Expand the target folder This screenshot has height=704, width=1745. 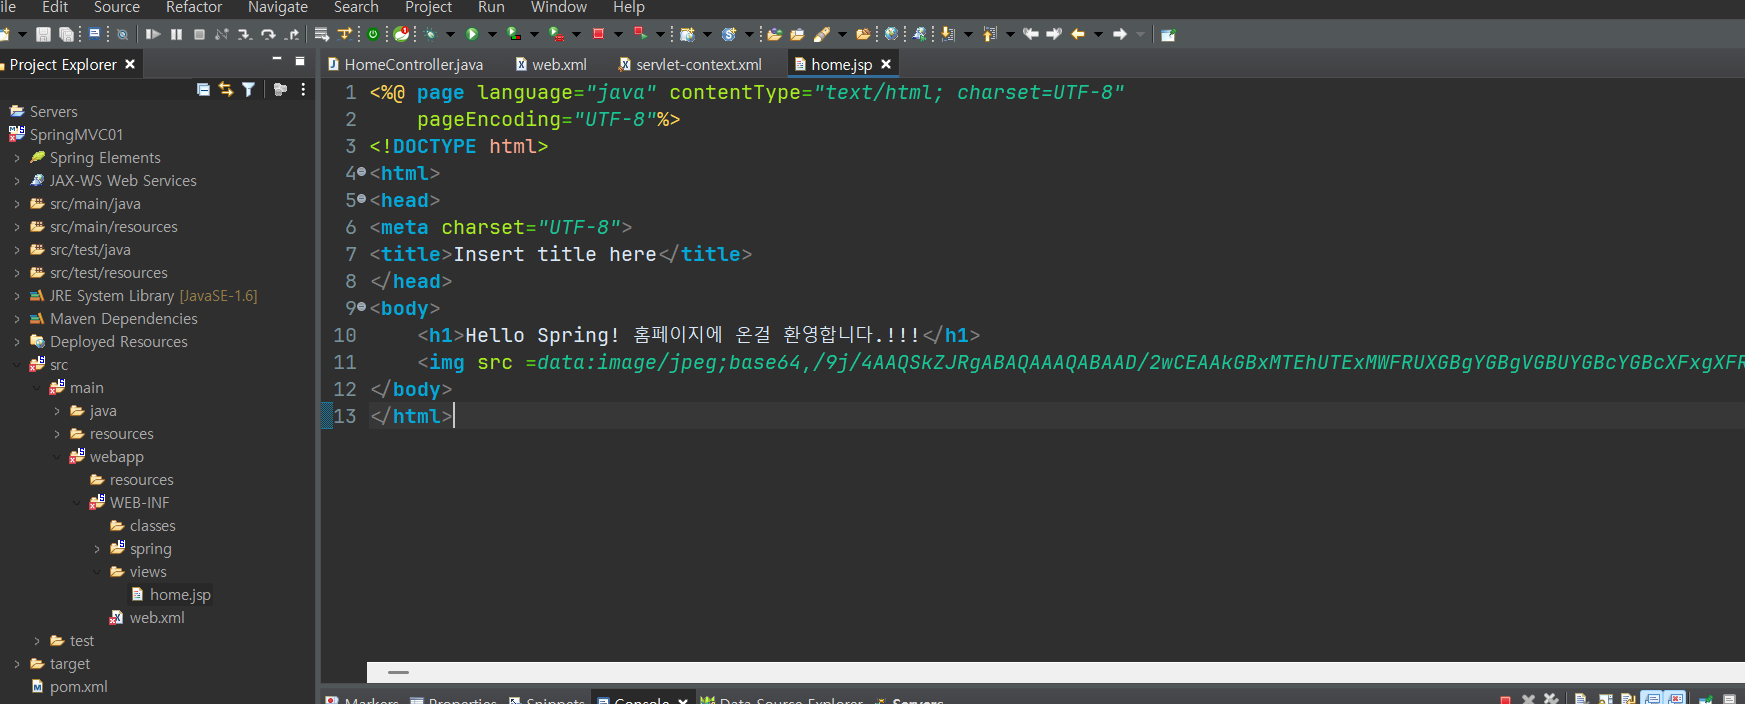point(17,664)
